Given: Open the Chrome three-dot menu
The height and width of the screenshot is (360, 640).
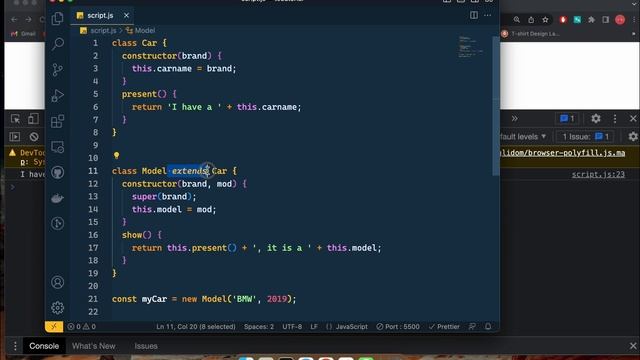Looking at the screenshot, I should point(634,20).
